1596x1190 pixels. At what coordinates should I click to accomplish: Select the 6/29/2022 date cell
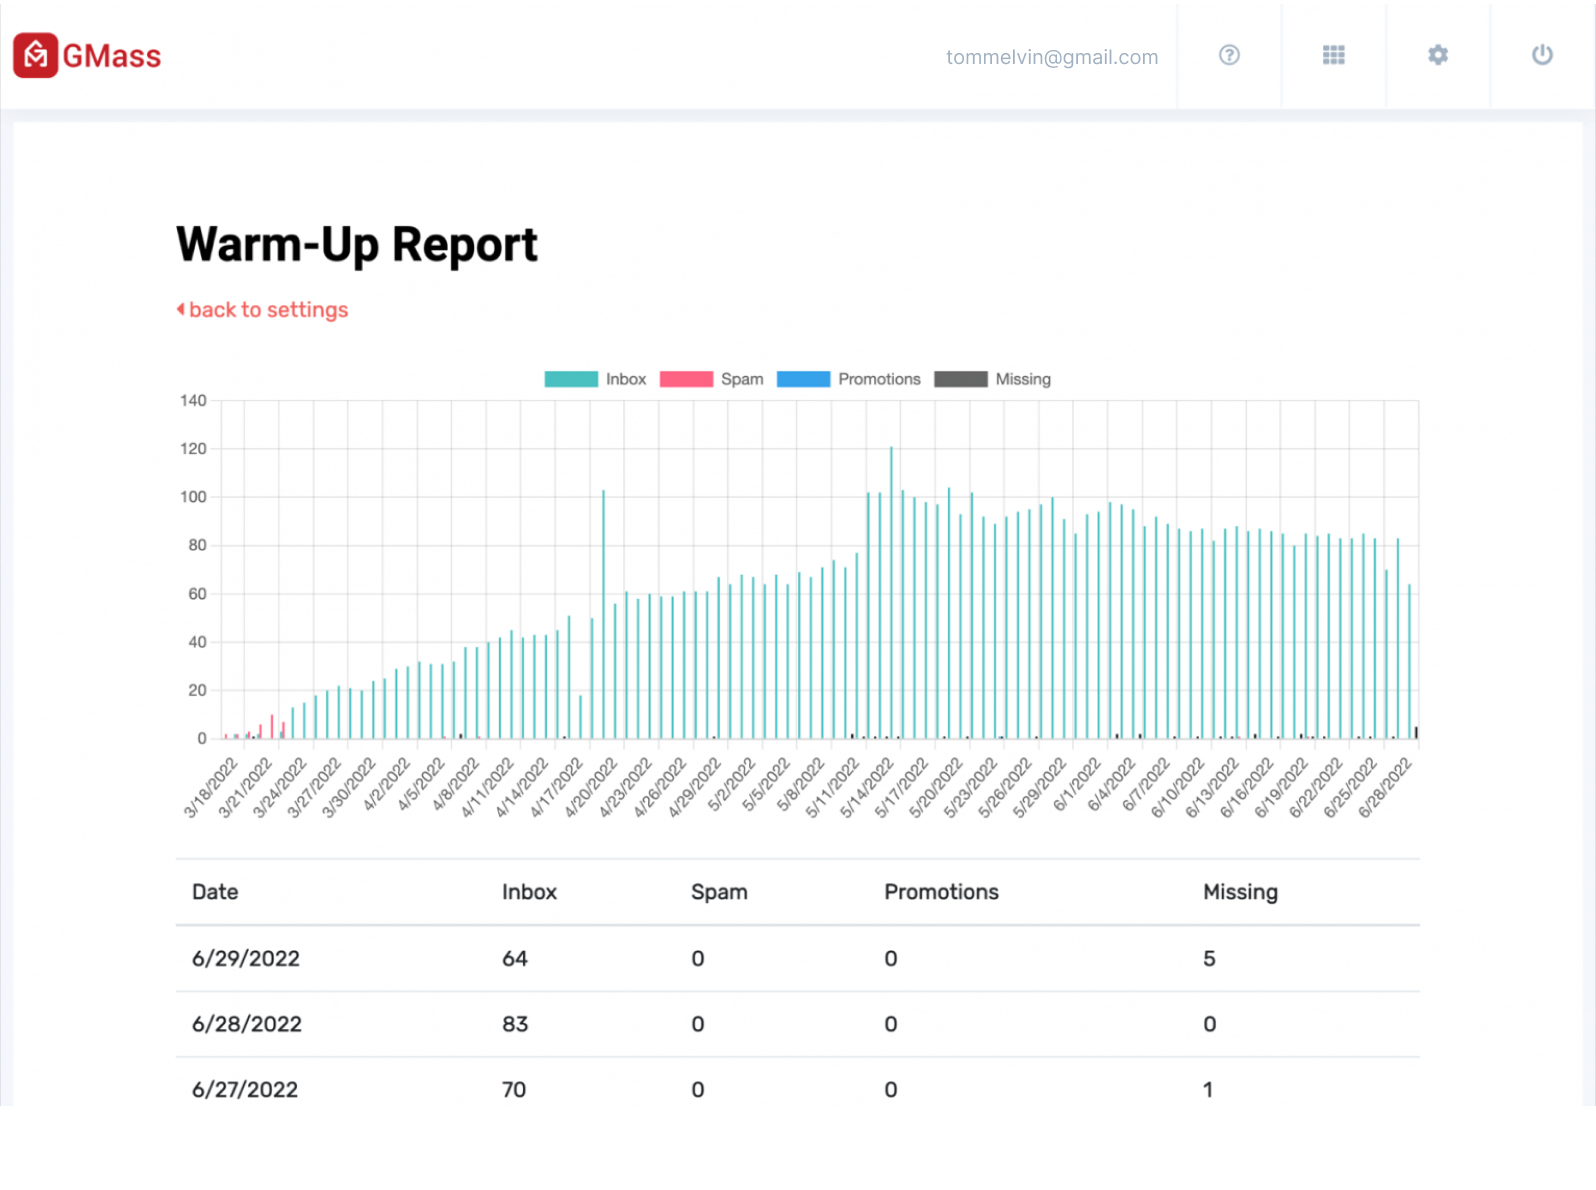tap(246, 958)
